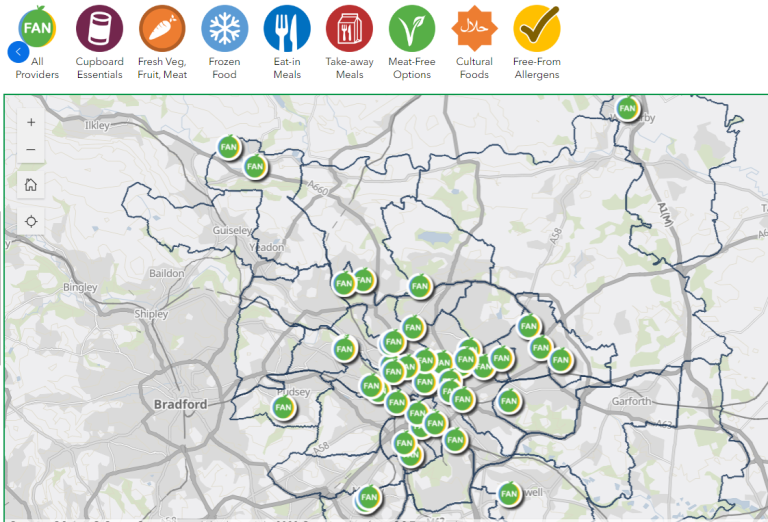768x522 pixels.
Task: Open the FAN marker at top right edge
Action: tap(627, 108)
